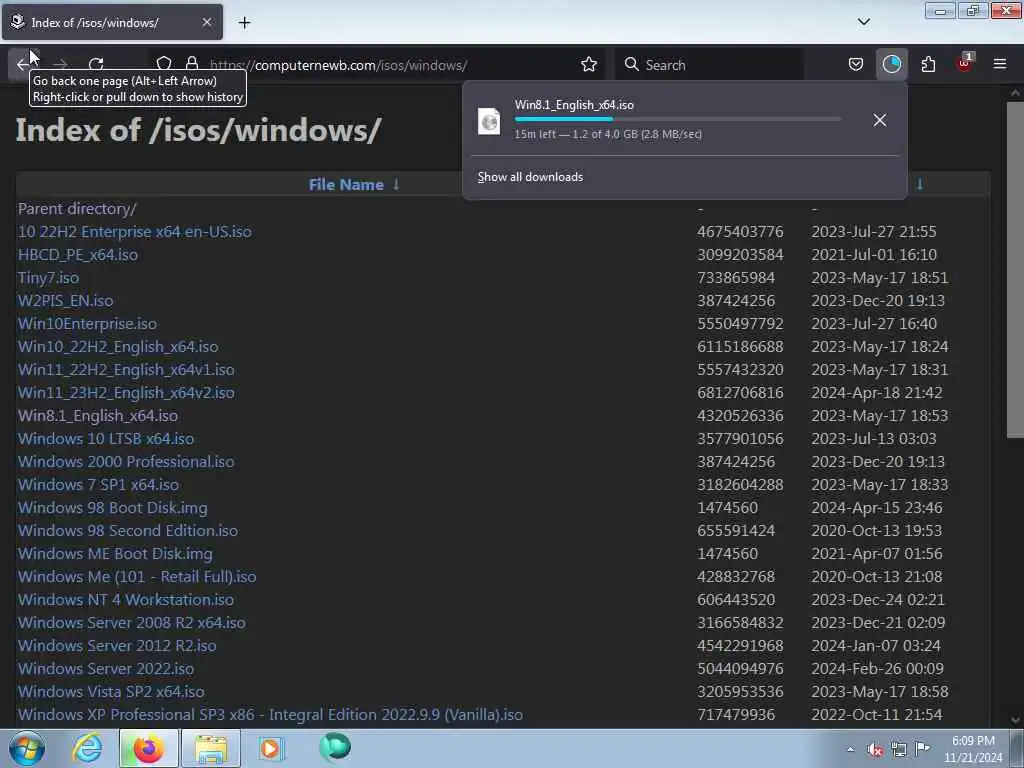The width and height of the screenshot is (1024, 768).
Task: Open the green round taskbar application icon
Action: (x=335, y=747)
